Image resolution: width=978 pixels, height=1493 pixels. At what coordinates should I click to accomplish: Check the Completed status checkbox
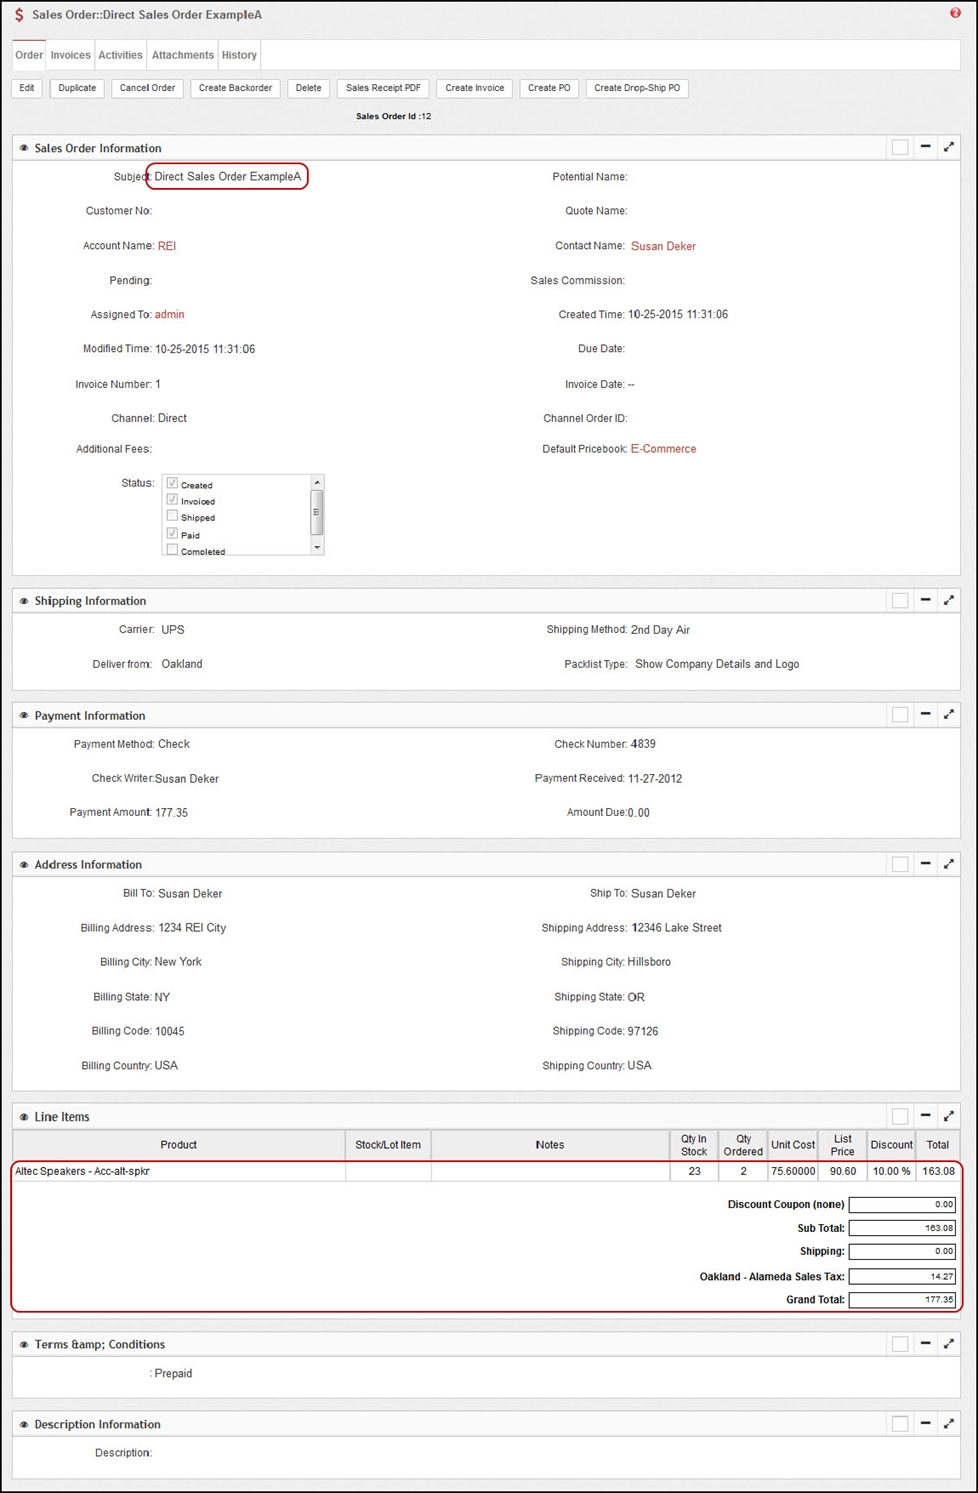(172, 549)
